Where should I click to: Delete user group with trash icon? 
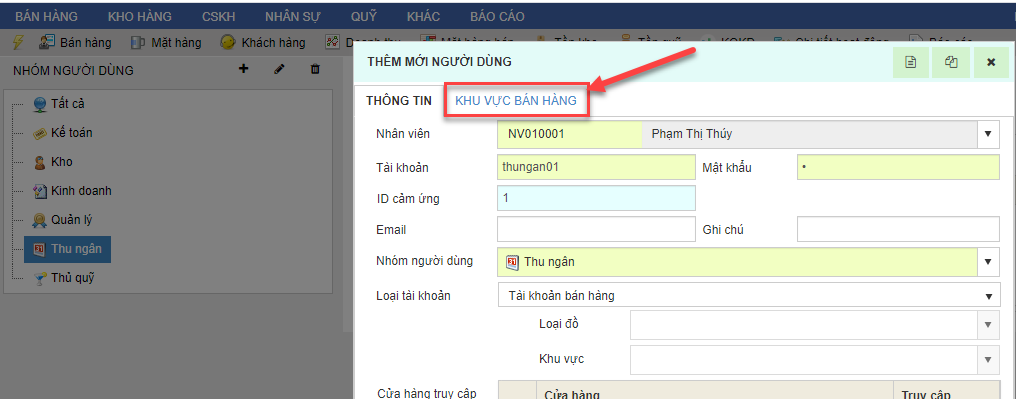click(x=316, y=69)
